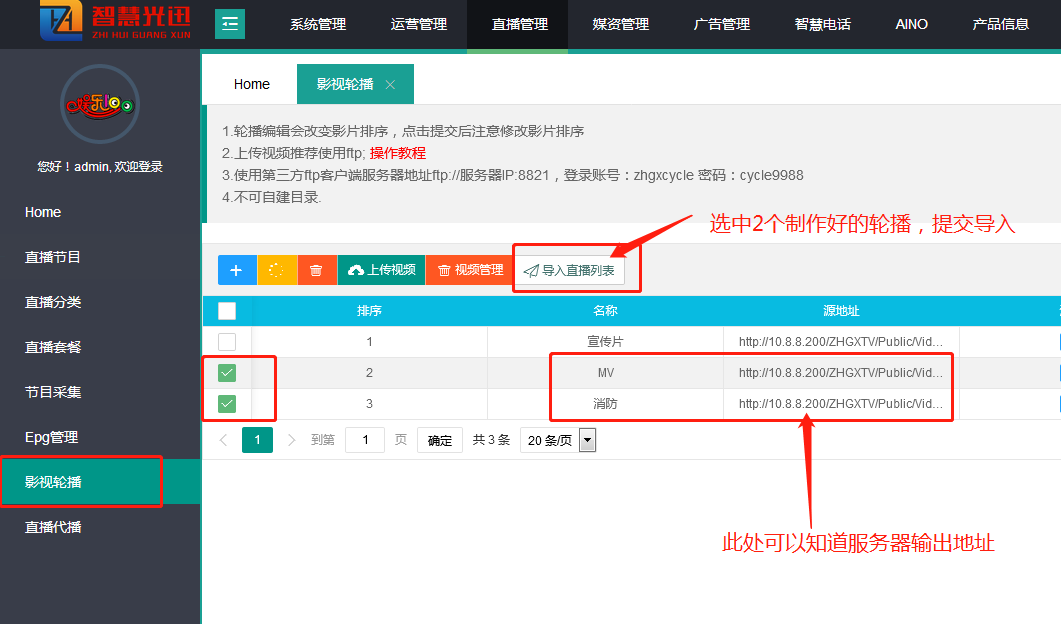The image size is (1061, 624).
Task: Check the box for the 宣传片 row
Action: pos(227,342)
